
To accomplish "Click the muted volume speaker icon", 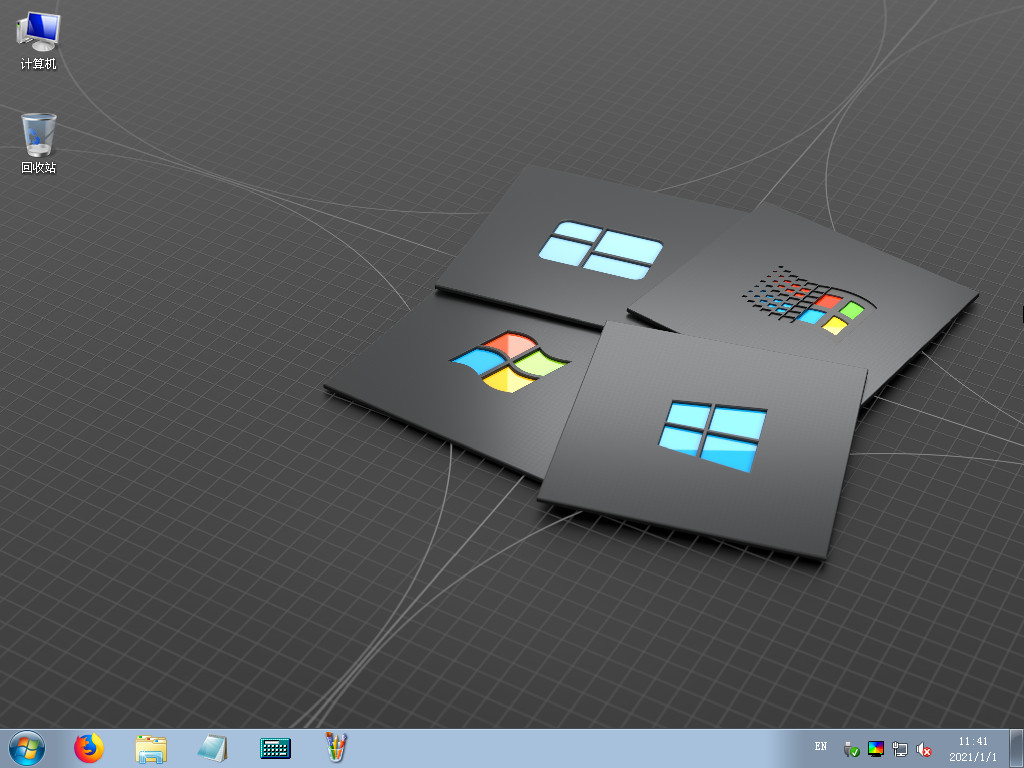I will [x=924, y=748].
